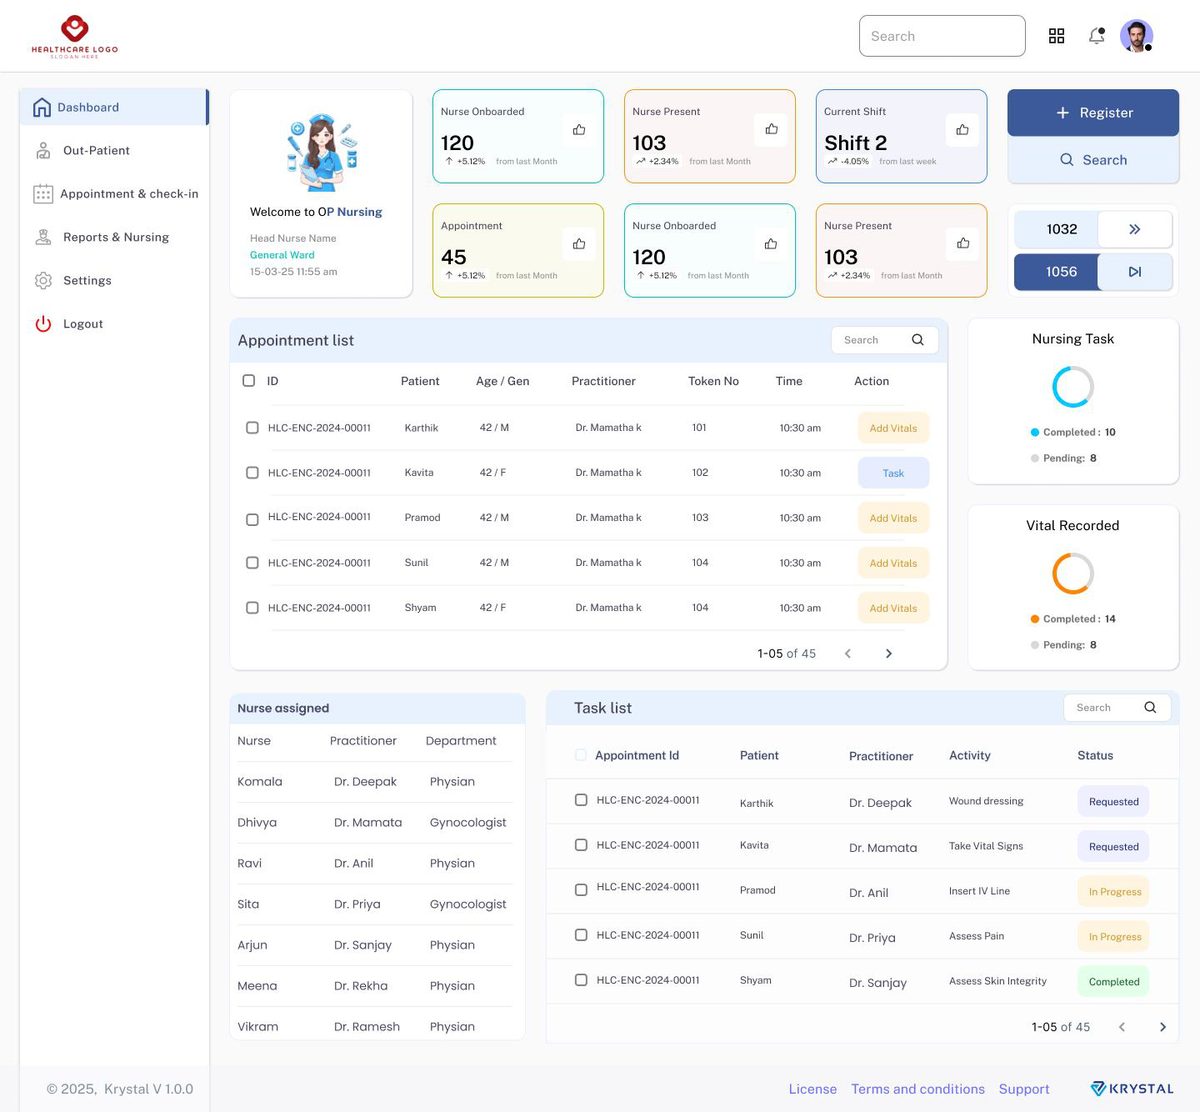Check the Shyam row in Appointment list
This screenshot has height=1112, width=1200.
point(252,607)
